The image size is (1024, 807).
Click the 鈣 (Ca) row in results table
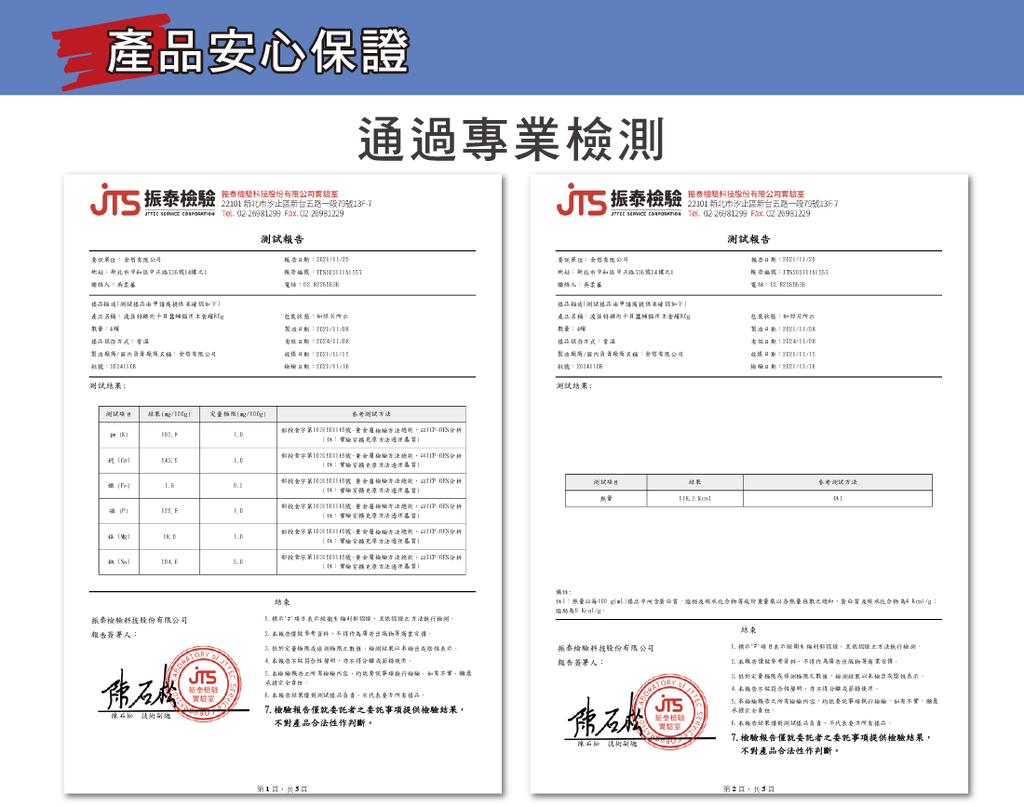coord(281,460)
